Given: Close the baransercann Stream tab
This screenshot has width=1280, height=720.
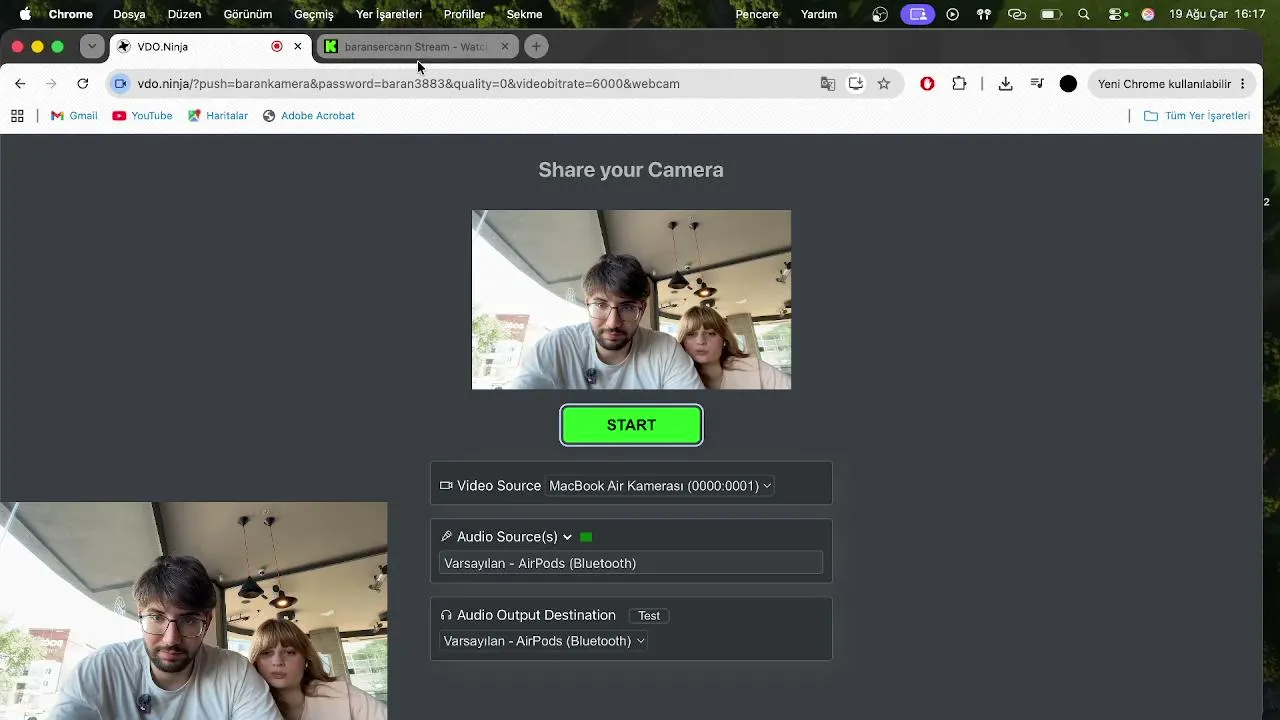Looking at the screenshot, I should click(505, 46).
